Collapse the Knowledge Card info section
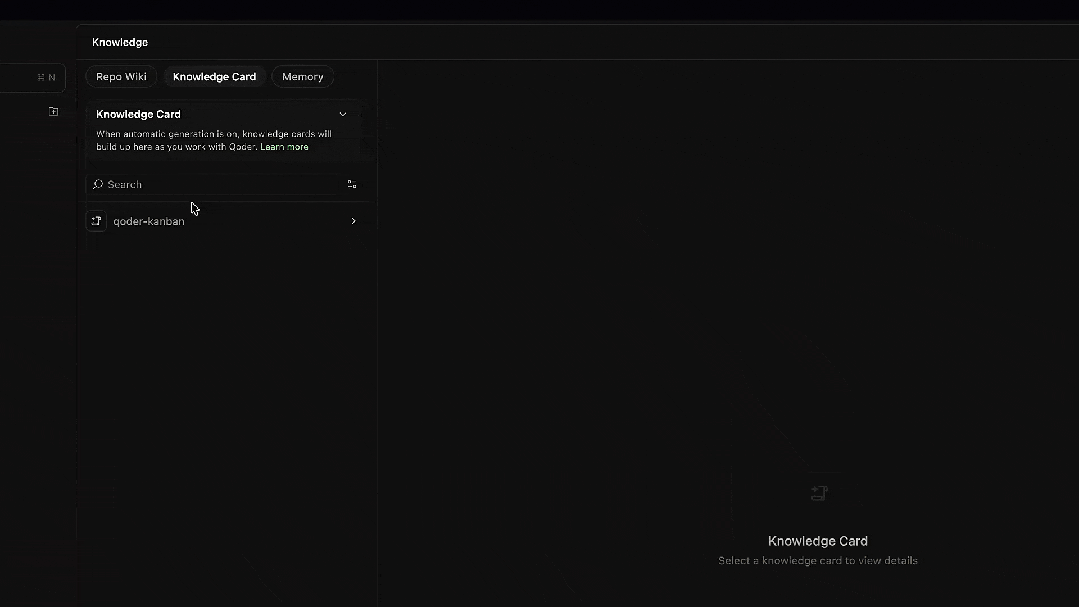This screenshot has height=607, width=1079. 343,114
